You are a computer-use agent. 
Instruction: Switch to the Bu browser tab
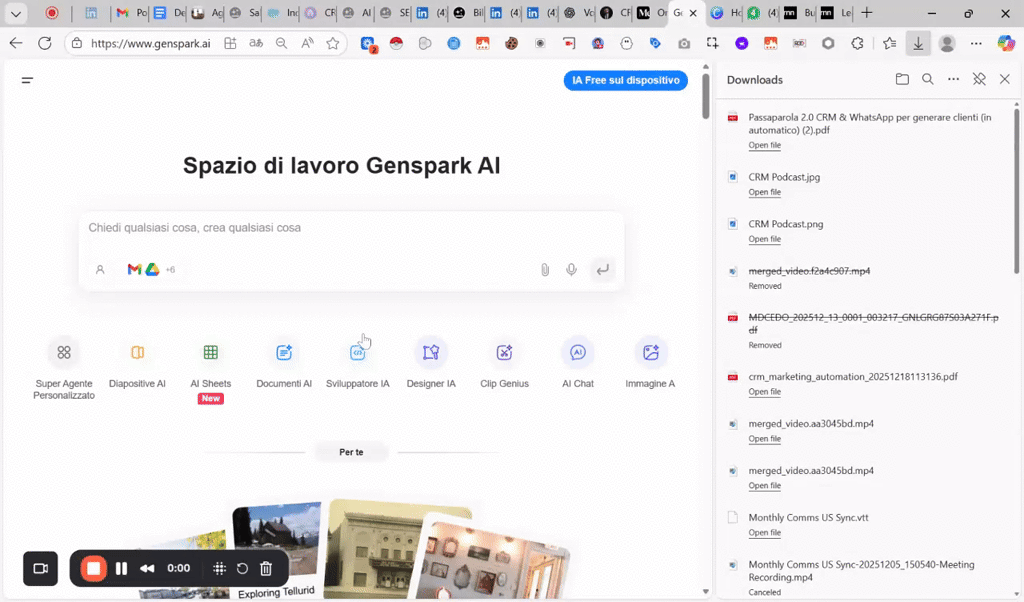coord(799,13)
